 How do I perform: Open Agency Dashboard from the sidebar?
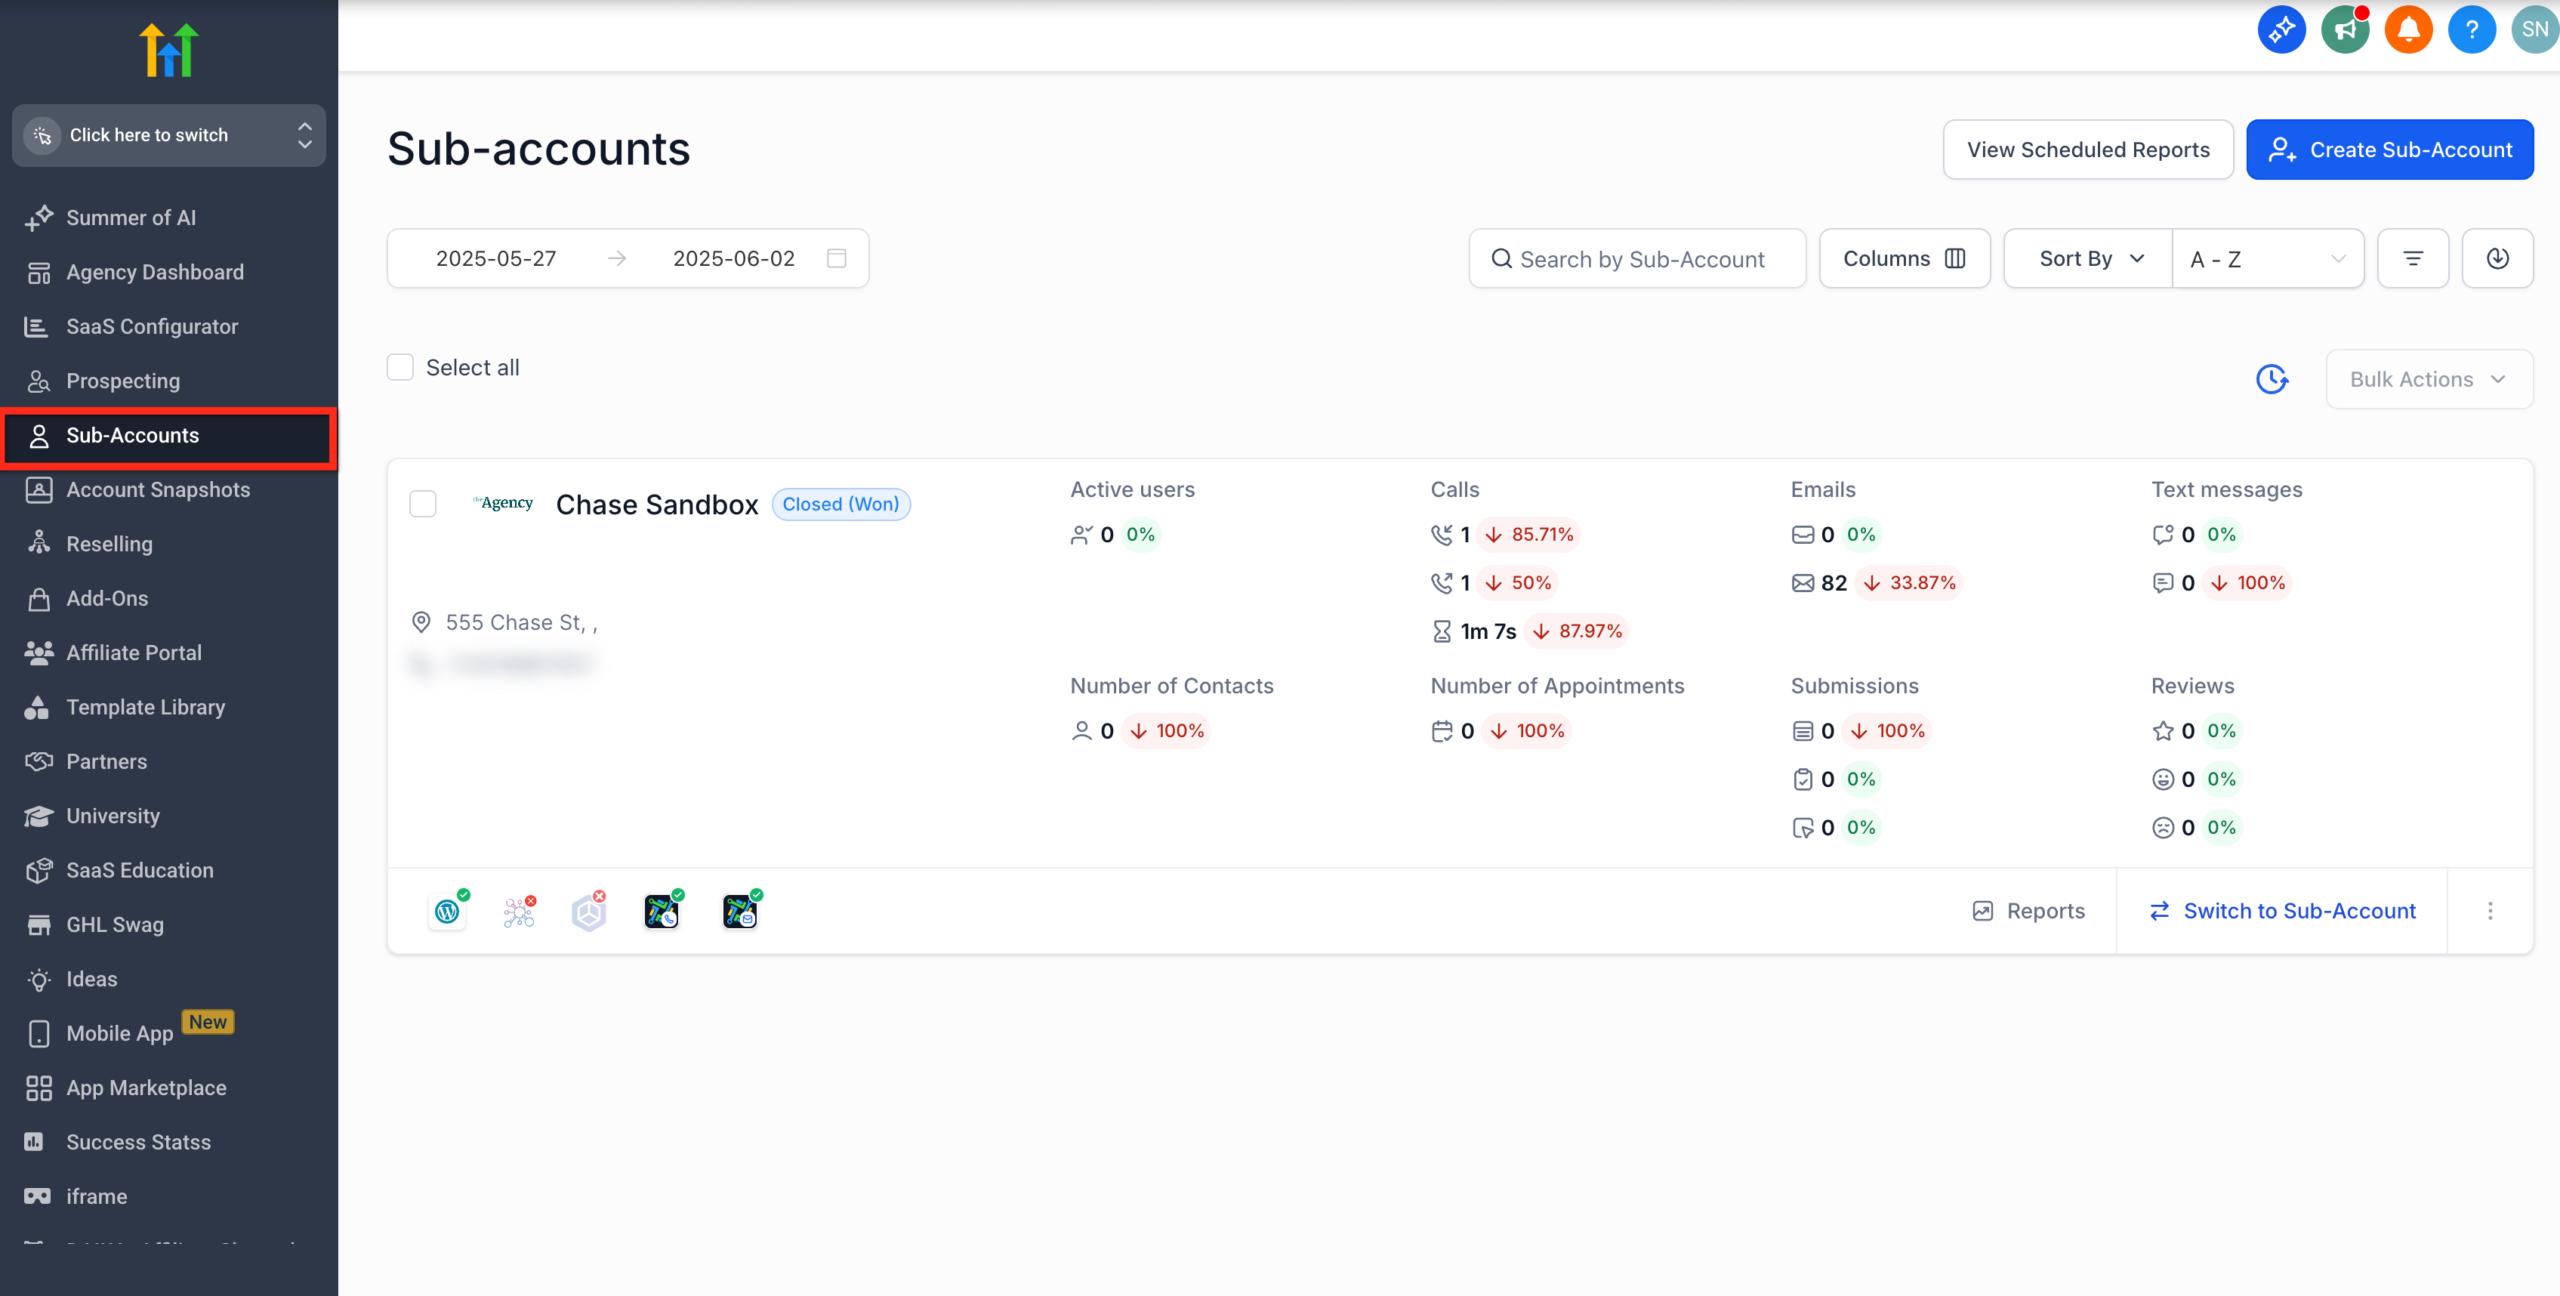(x=155, y=272)
